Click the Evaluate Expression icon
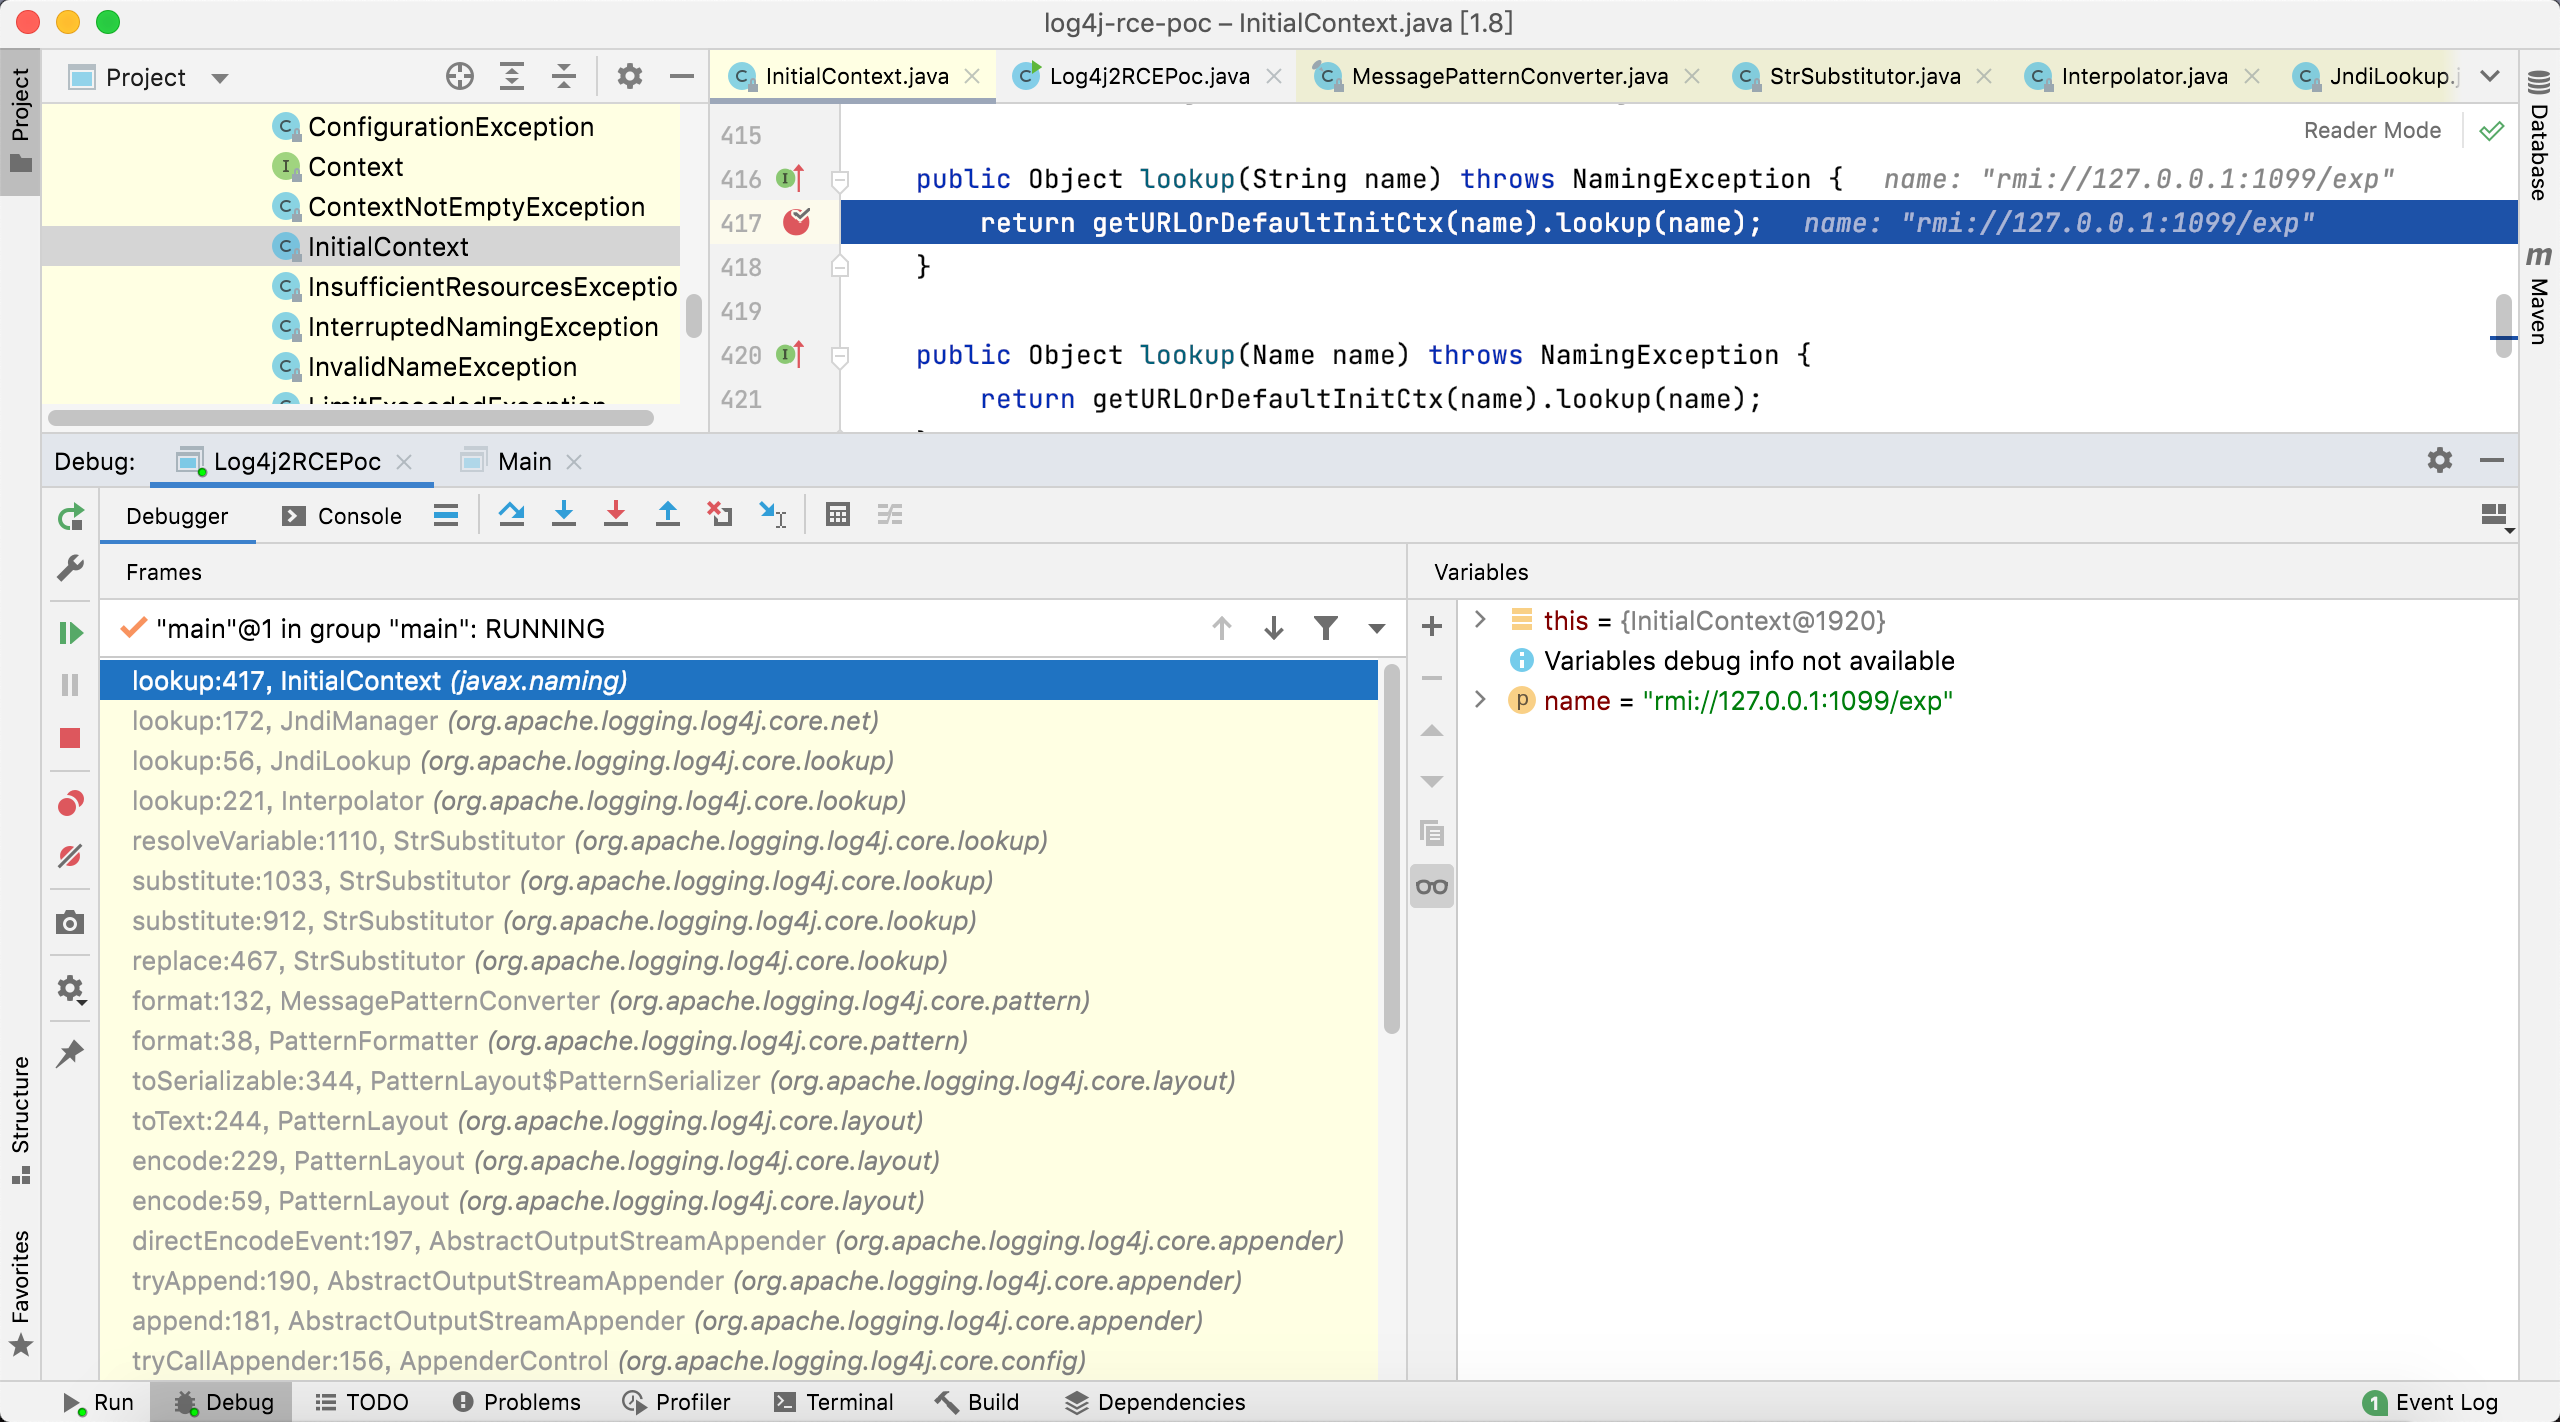 (839, 513)
